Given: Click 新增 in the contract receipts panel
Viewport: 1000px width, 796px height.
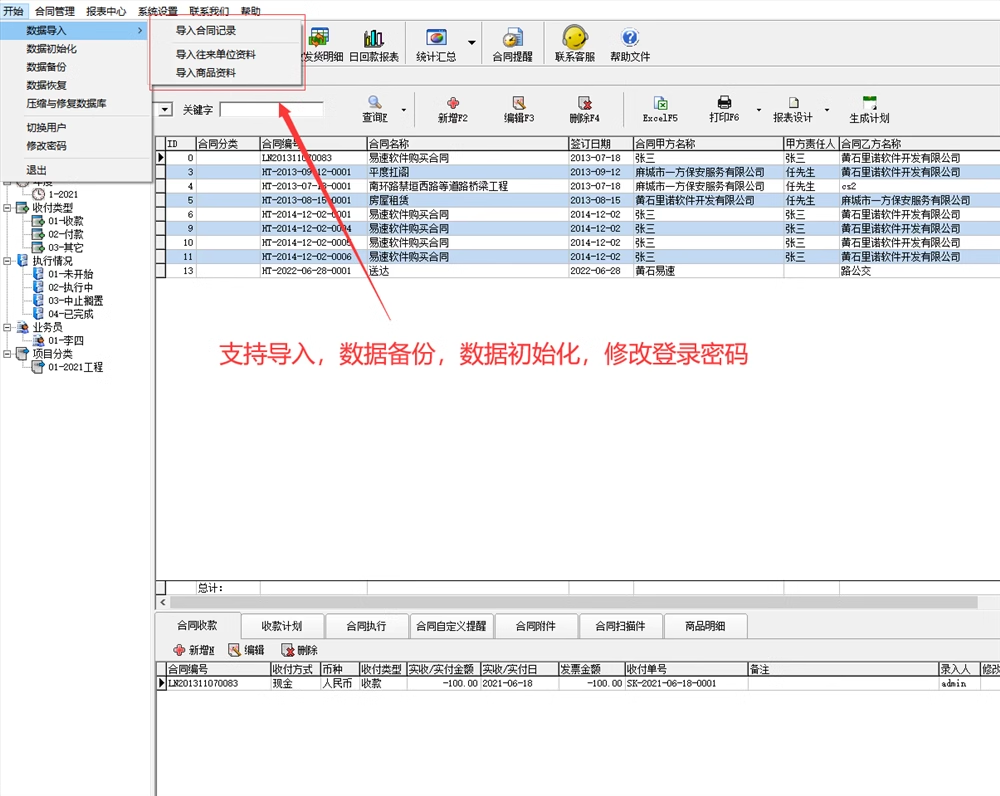Looking at the screenshot, I should [x=194, y=650].
